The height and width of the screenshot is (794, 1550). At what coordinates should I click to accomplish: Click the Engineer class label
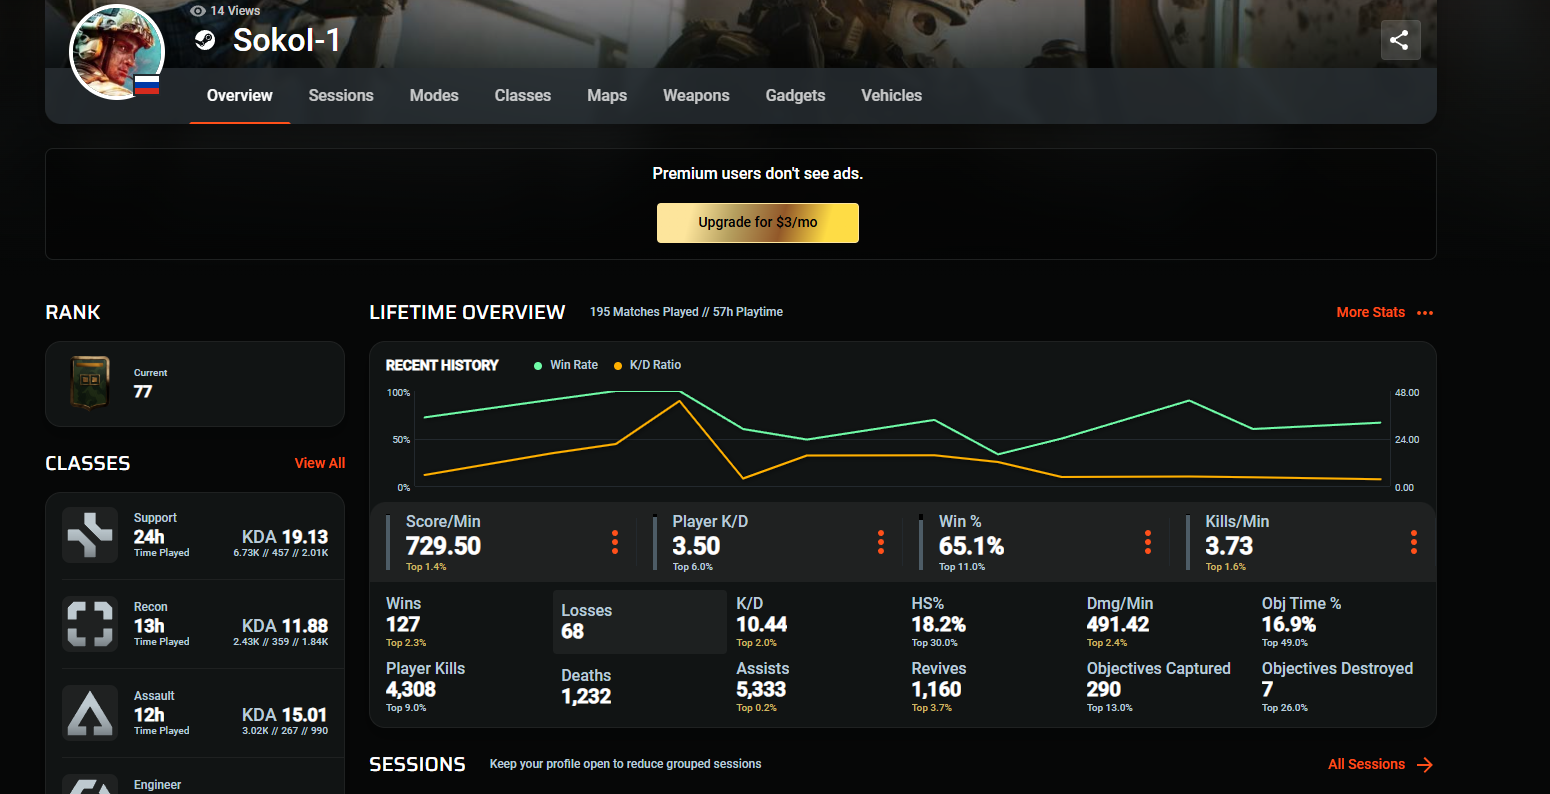[158, 785]
